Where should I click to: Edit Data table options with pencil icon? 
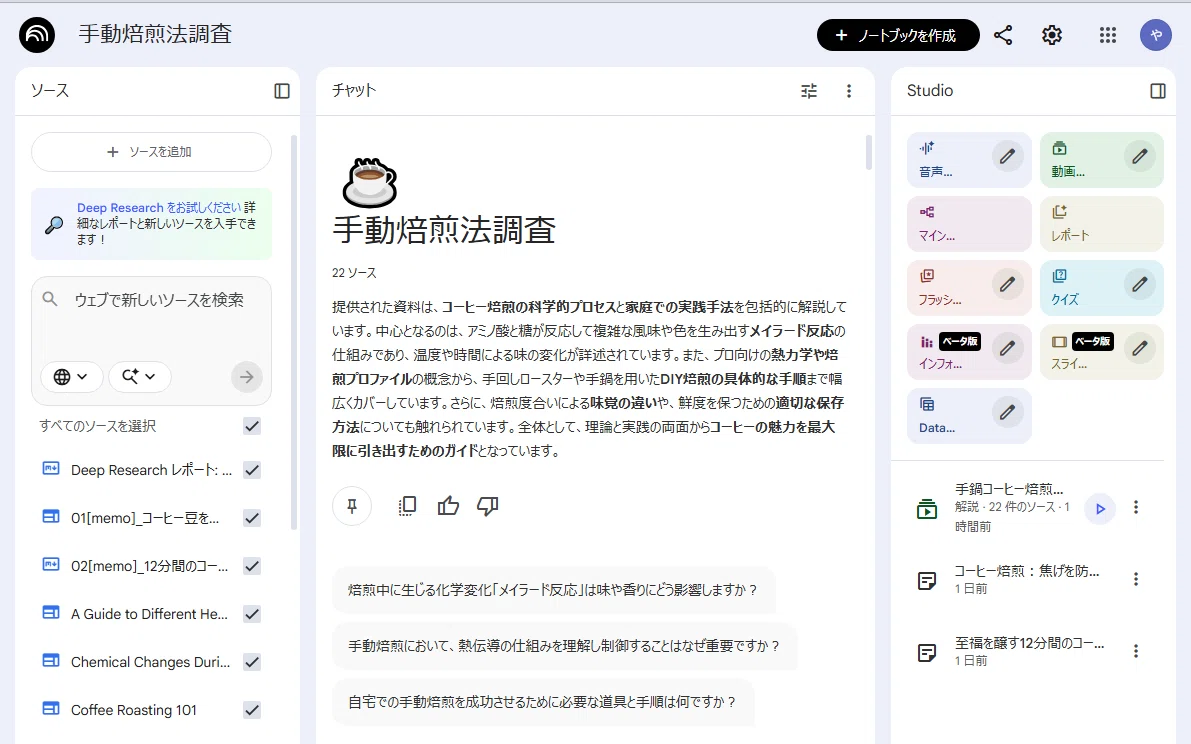(x=1007, y=412)
